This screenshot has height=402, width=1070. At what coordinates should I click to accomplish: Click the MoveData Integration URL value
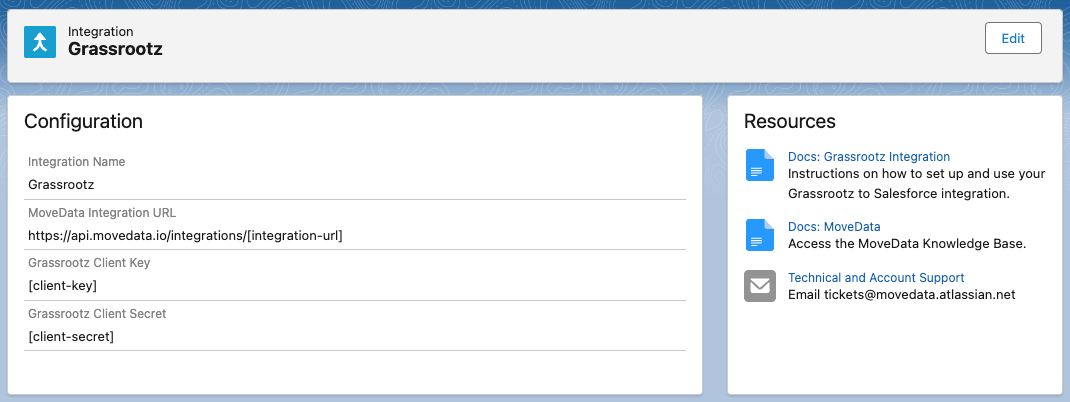click(186, 236)
